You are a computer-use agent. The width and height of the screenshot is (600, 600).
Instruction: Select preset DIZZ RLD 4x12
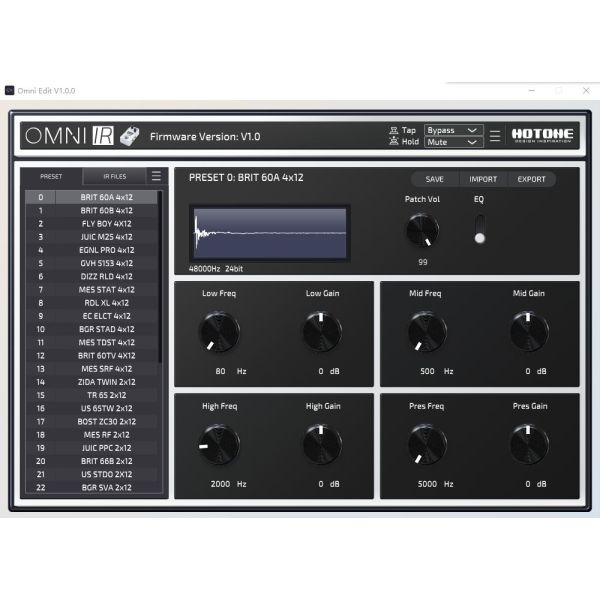pyautogui.click(x=92, y=276)
